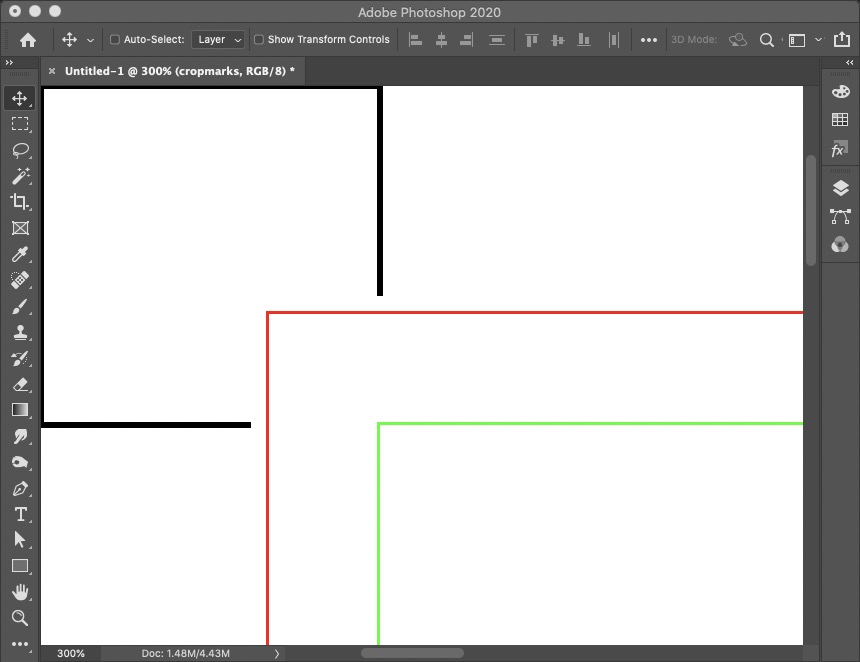
Task: Select the Move tool
Action: point(20,98)
